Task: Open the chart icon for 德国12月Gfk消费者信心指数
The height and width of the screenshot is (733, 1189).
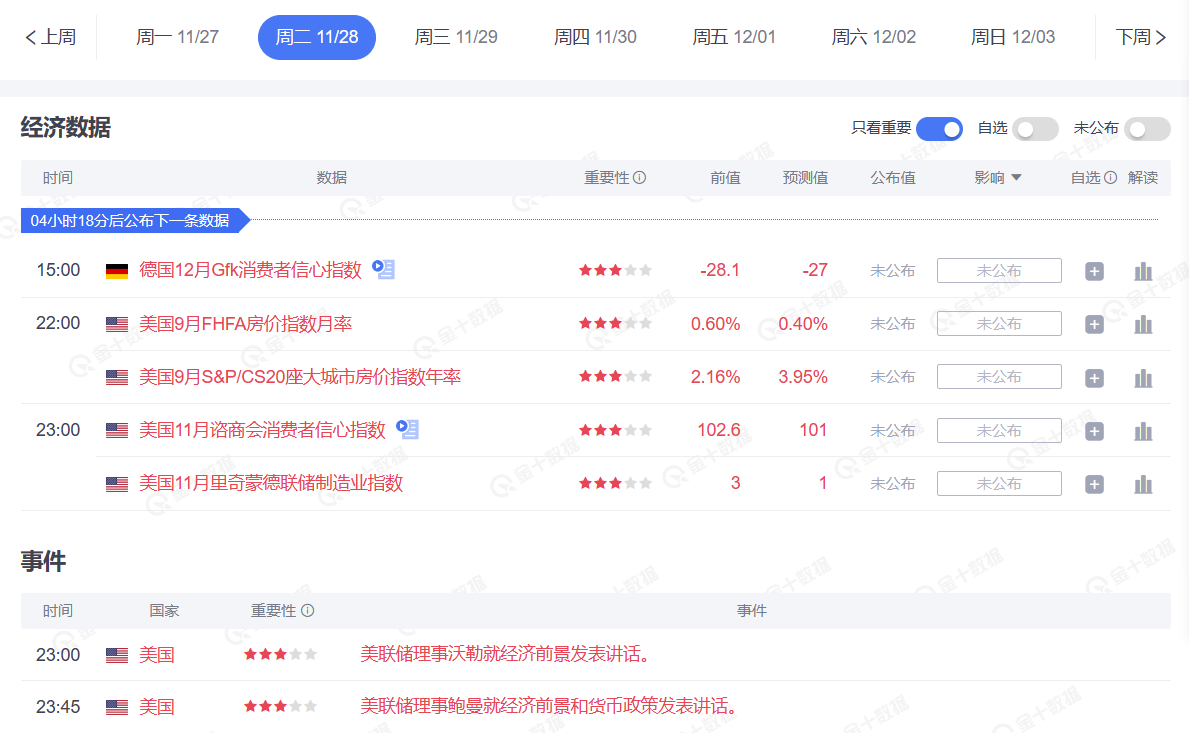Action: (1143, 270)
